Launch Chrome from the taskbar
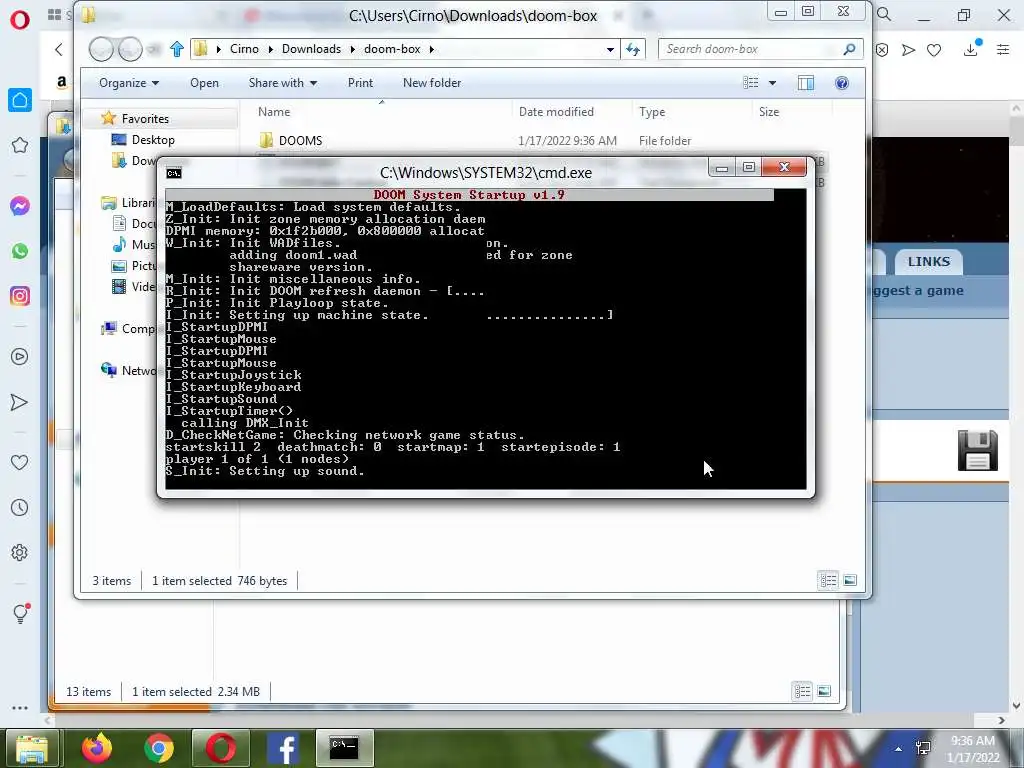The width and height of the screenshot is (1024, 768). (x=159, y=748)
